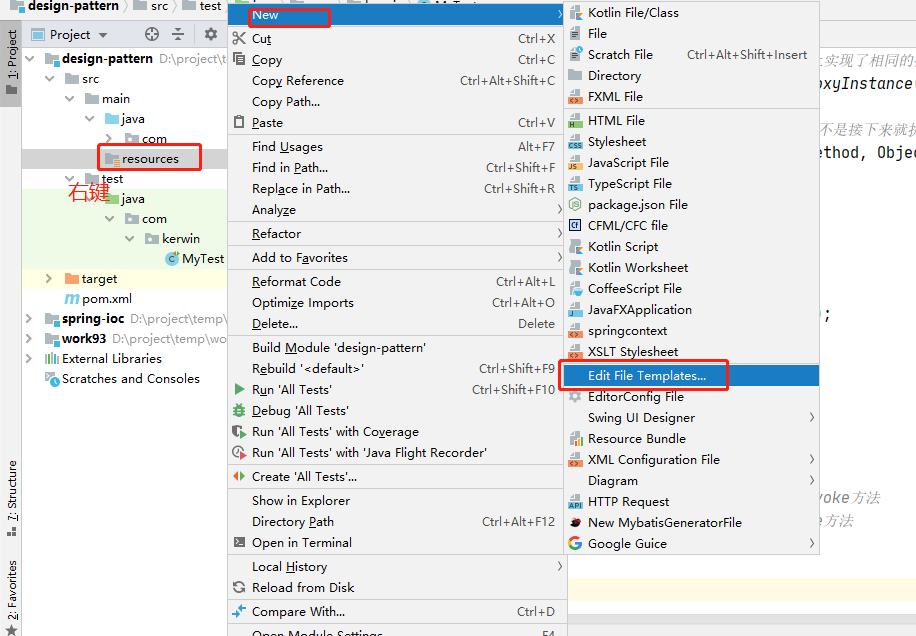The height and width of the screenshot is (636, 916).
Task: Collapse the kerwin package arrow
Action: [130, 239]
